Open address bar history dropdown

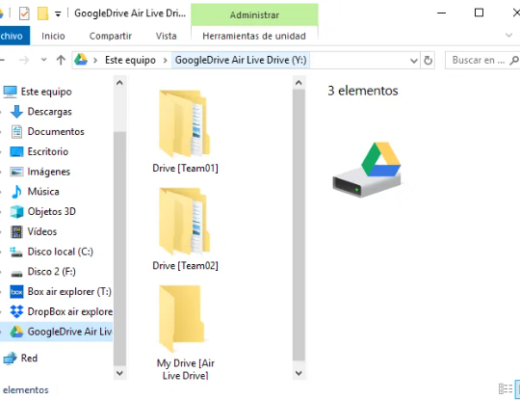414,61
